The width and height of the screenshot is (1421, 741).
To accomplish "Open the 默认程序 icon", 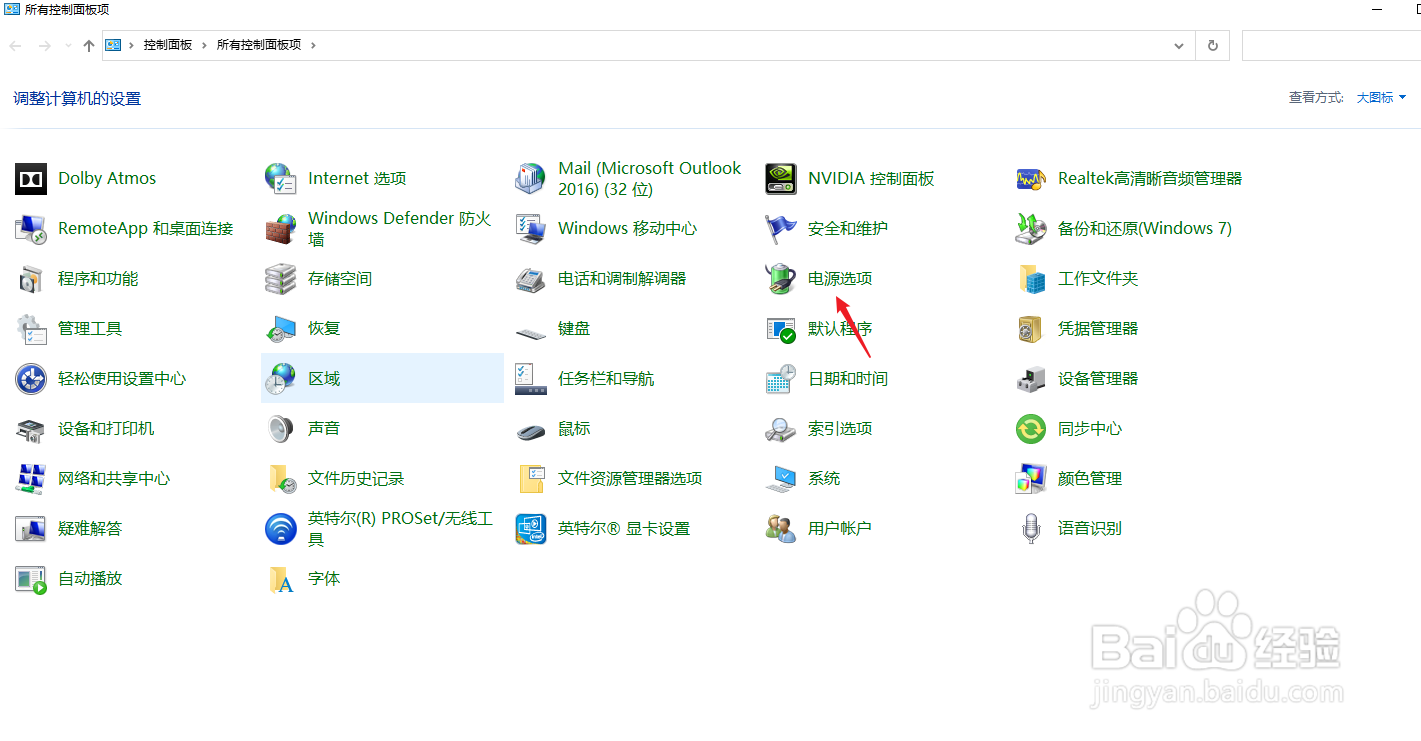I will coord(781,329).
